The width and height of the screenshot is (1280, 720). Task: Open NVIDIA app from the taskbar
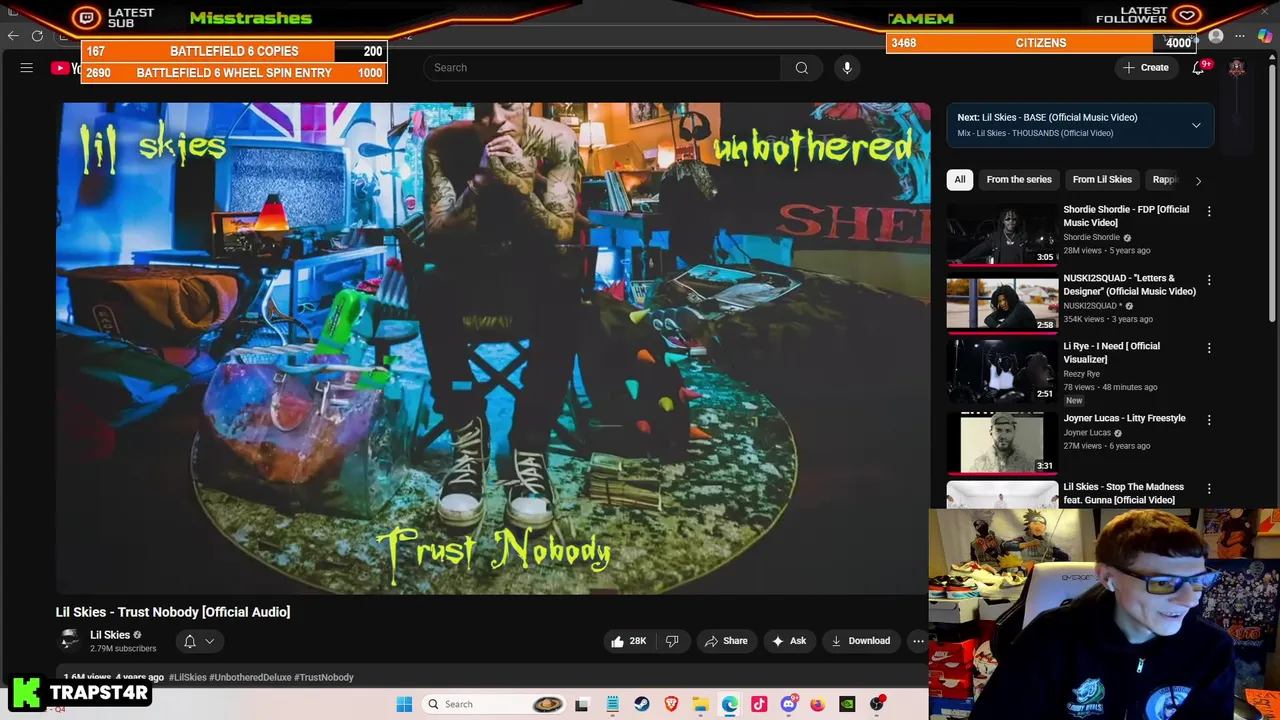[847, 704]
